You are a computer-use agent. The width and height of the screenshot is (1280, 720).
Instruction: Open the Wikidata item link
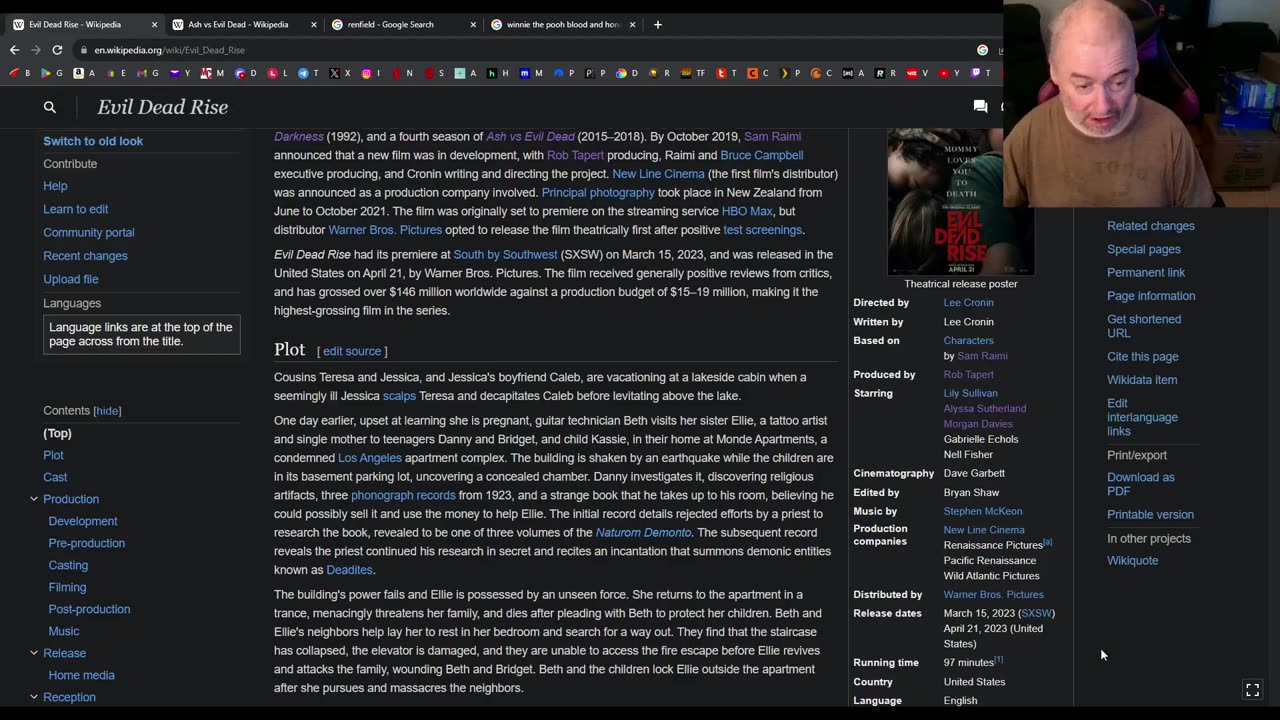(x=1142, y=380)
